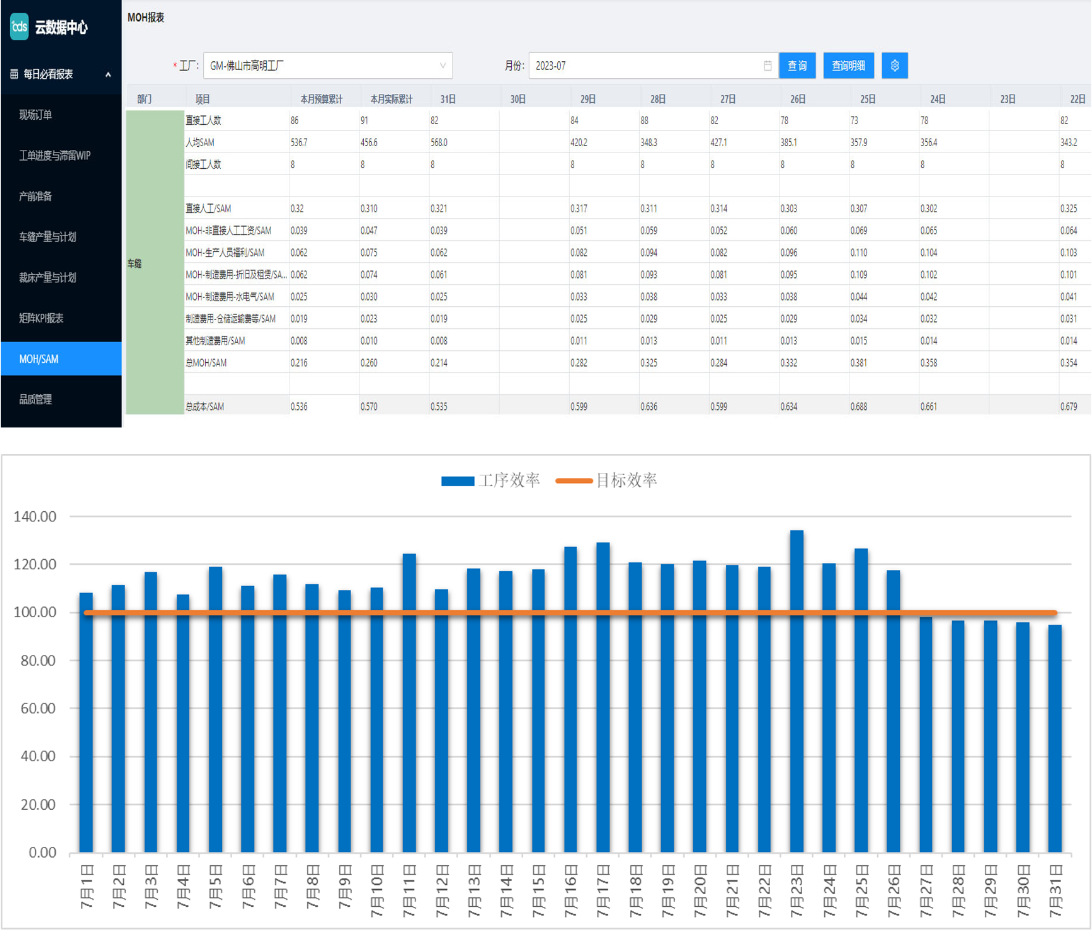The width and height of the screenshot is (1092, 930).
Task: Open the calendar icon in month field
Action: click(767, 66)
